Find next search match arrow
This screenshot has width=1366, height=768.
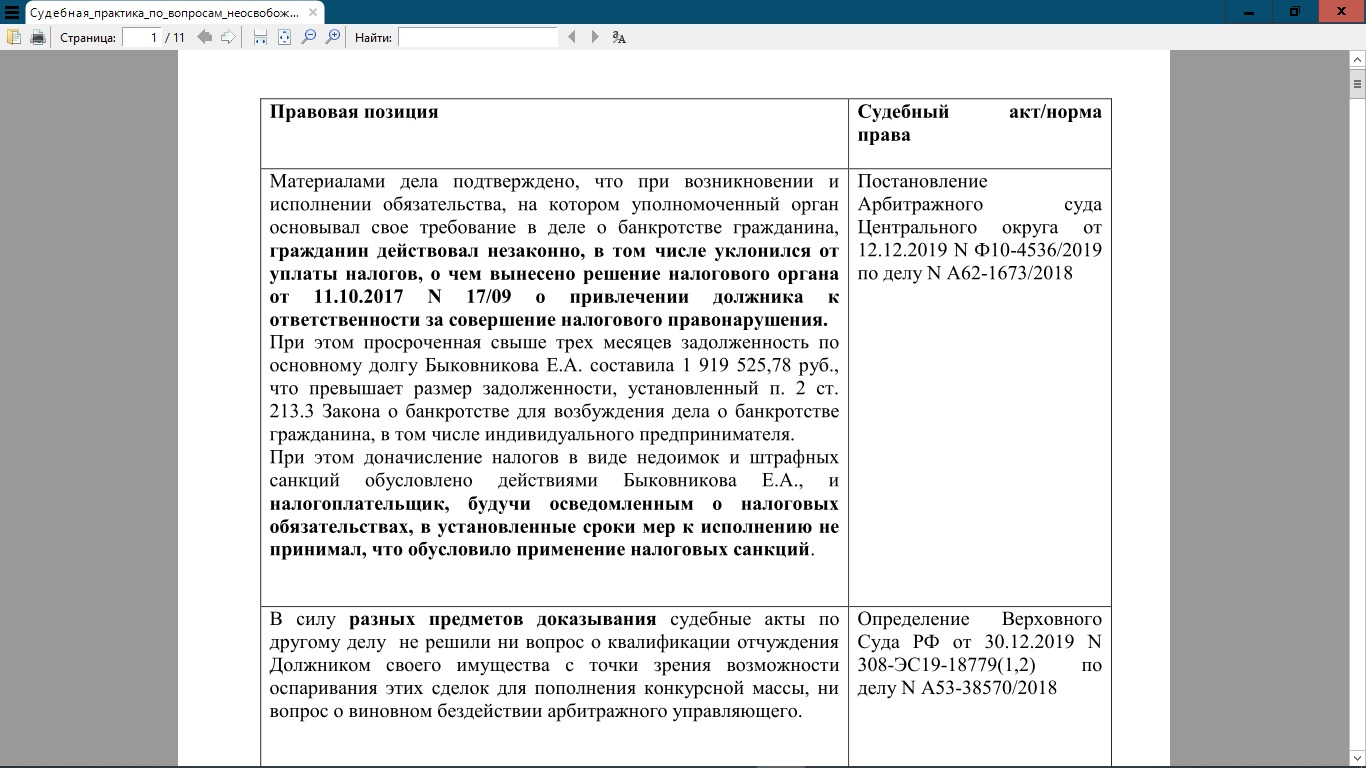click(x=595, y=37)
